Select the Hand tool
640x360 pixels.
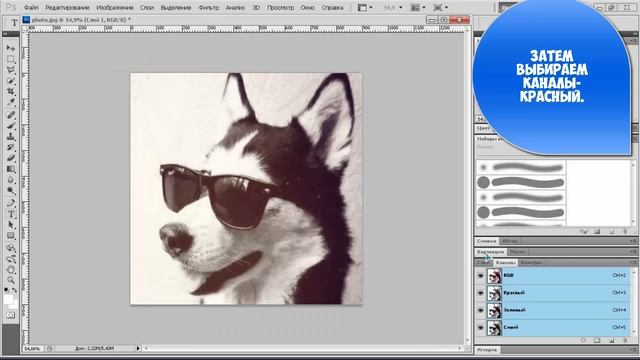click(11, 269)
